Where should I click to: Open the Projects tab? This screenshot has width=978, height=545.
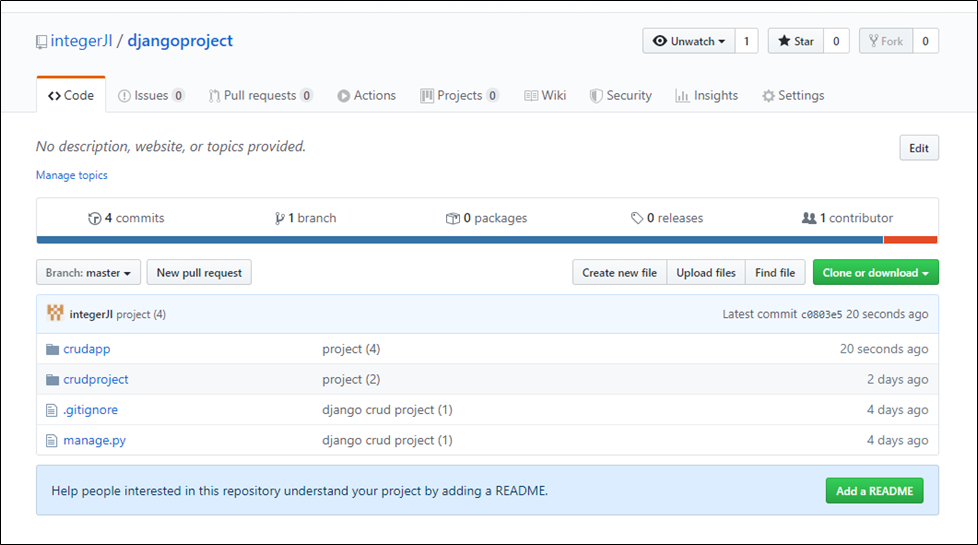[x=460, y=95]
